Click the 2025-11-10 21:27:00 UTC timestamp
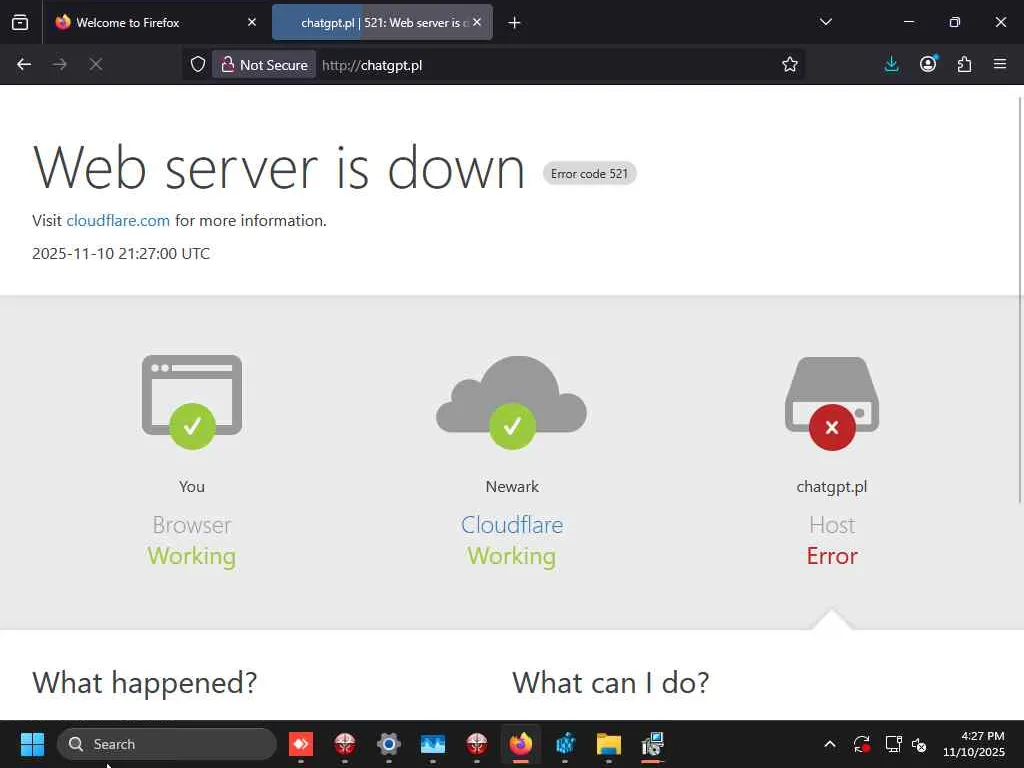The width and height of the screenshot is (1024, 768). click(121, 253)
